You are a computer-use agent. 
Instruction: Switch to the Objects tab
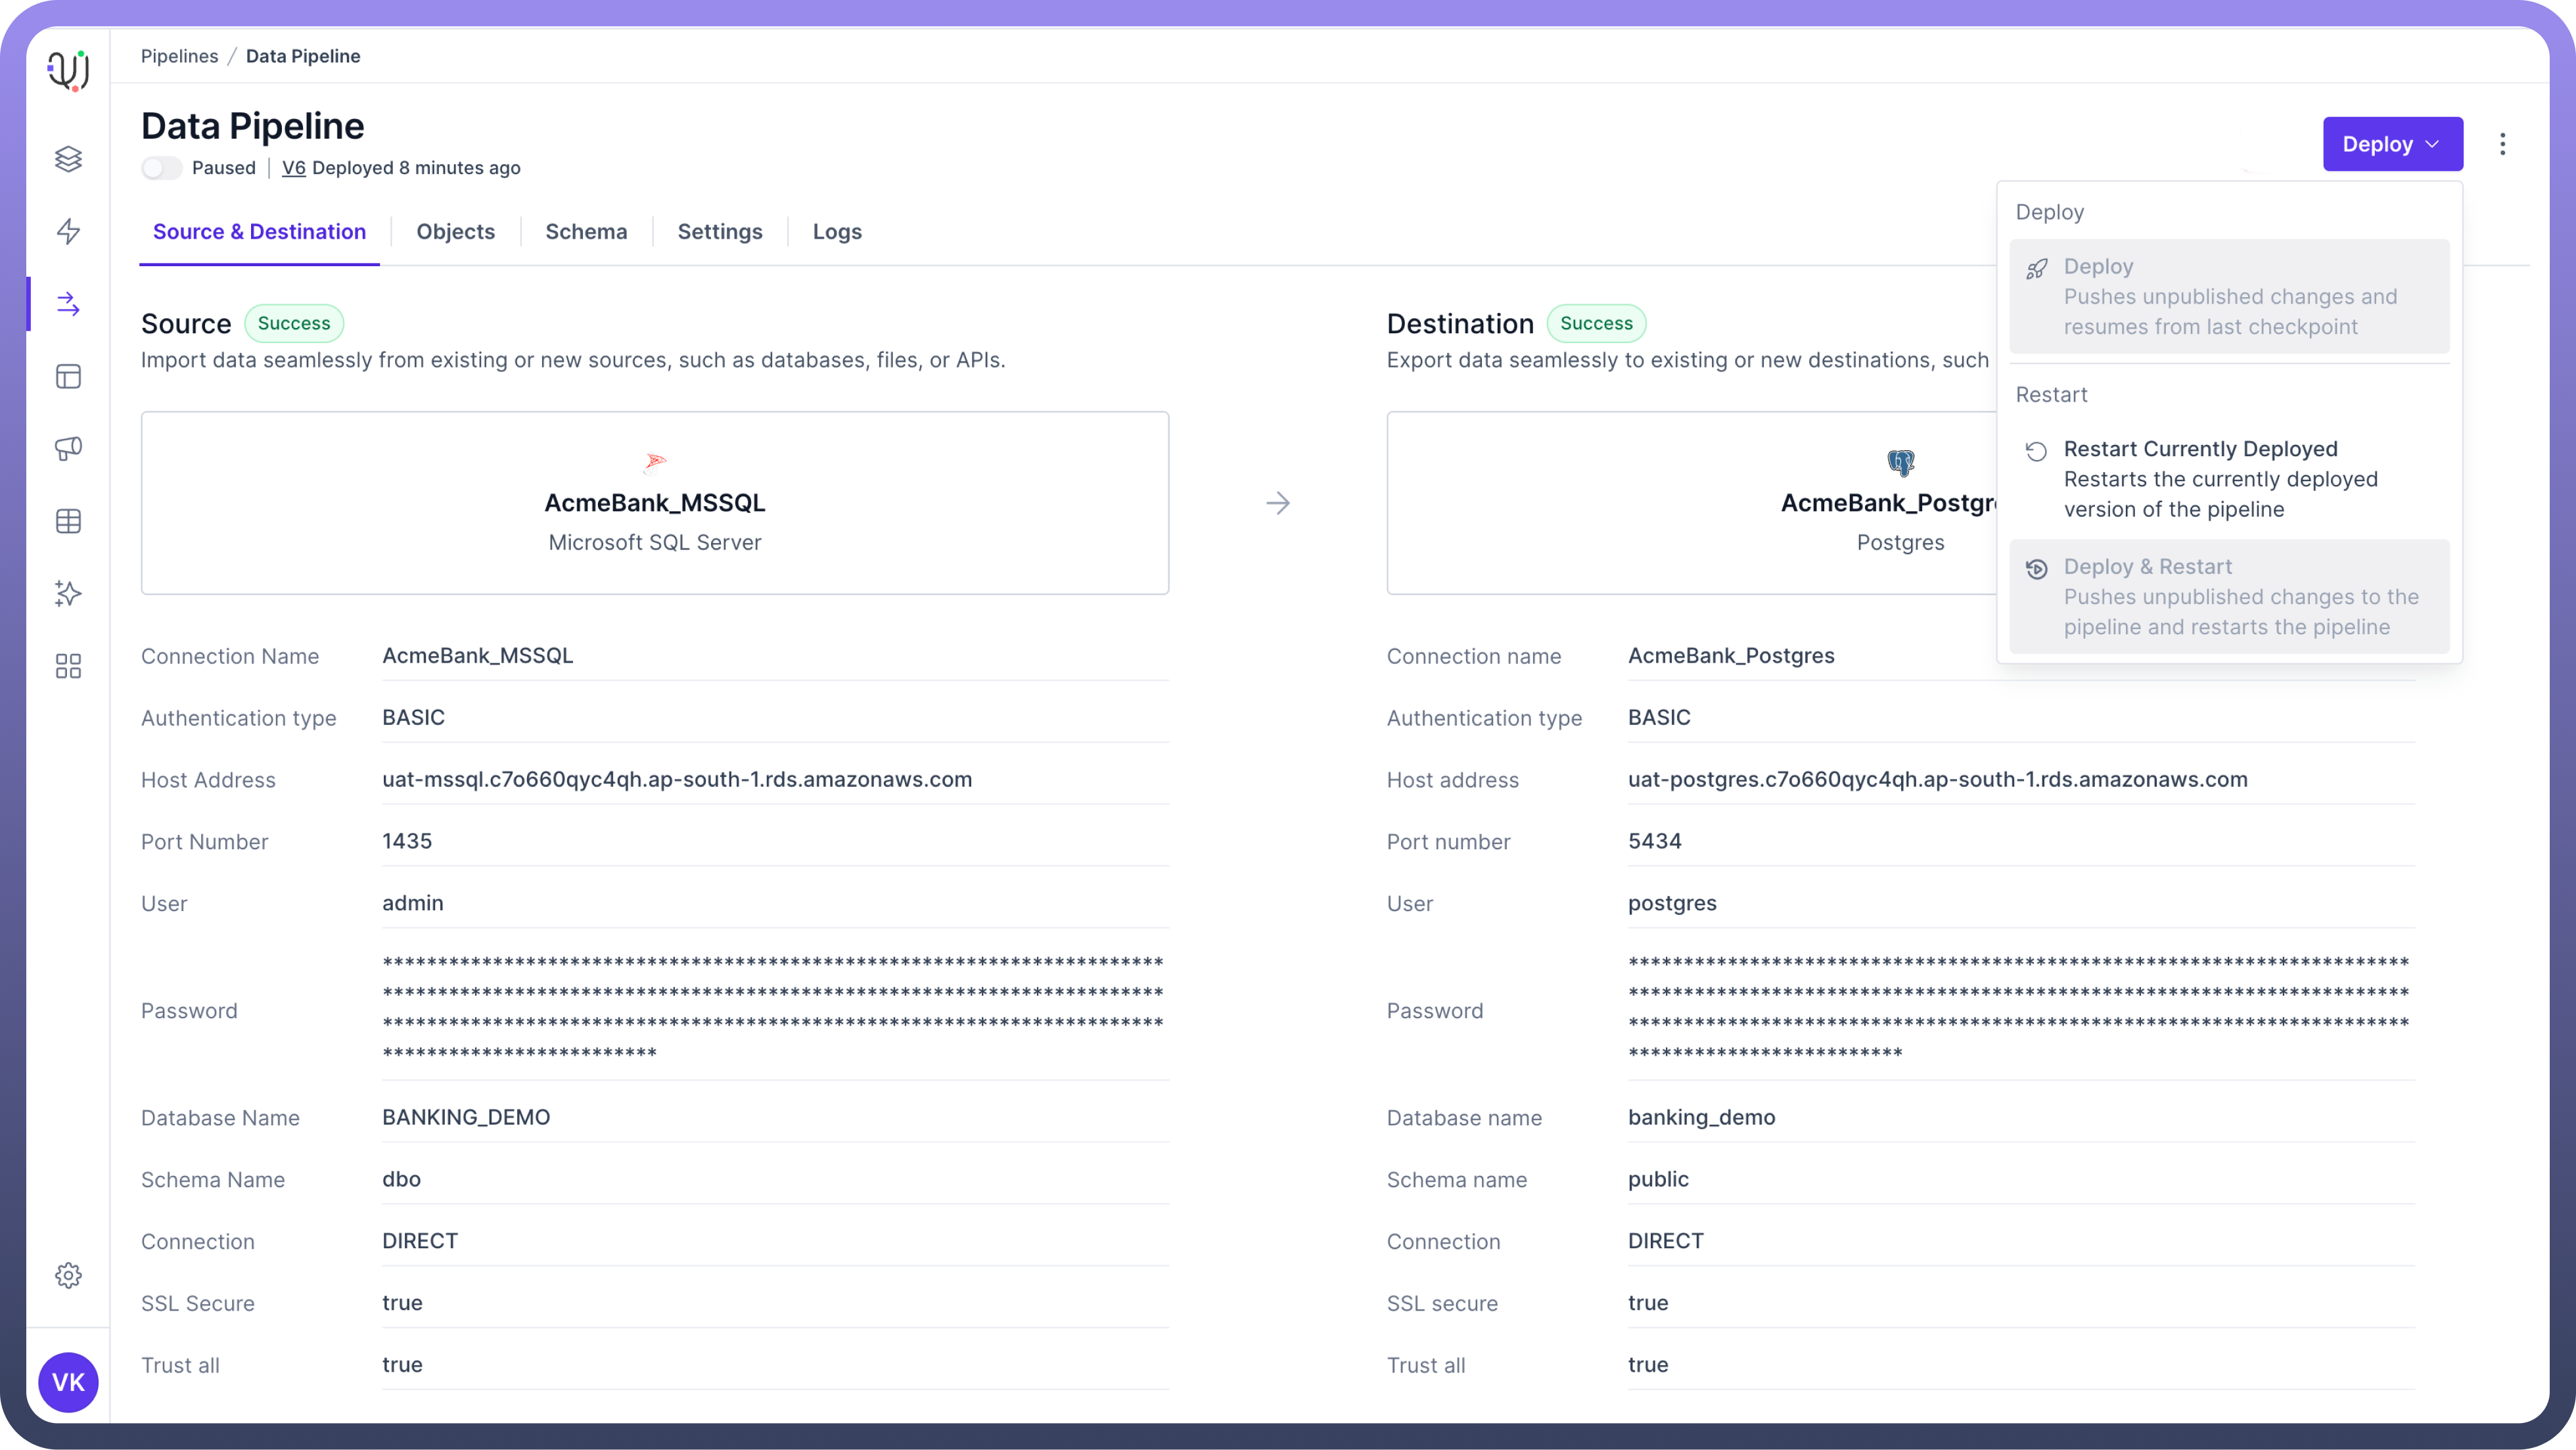pos(455,232)
